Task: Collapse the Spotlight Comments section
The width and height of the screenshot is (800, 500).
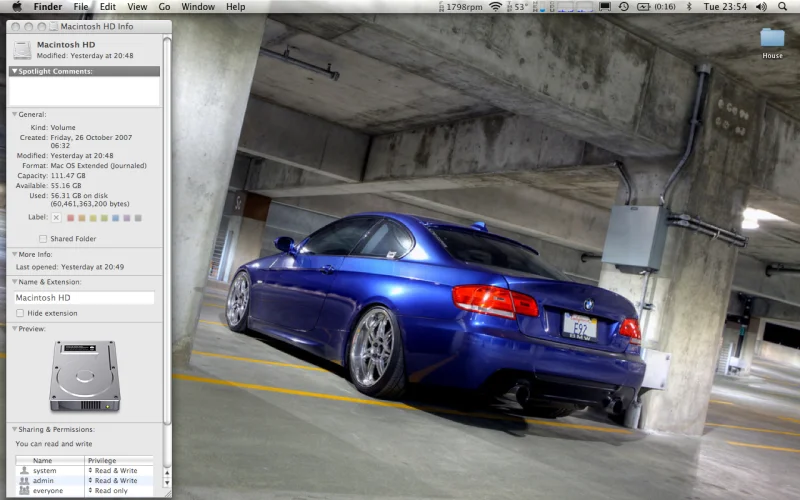Action: [x=14, y=71]
